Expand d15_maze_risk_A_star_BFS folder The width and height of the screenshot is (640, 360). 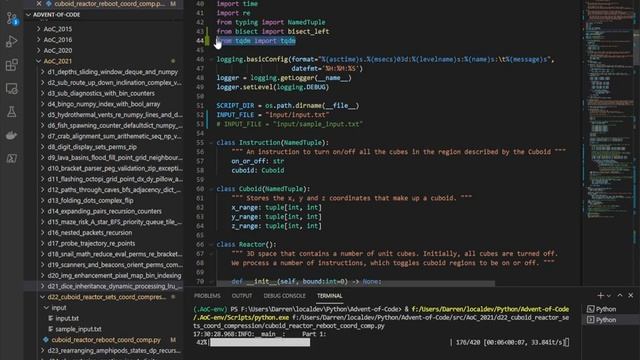42,222
